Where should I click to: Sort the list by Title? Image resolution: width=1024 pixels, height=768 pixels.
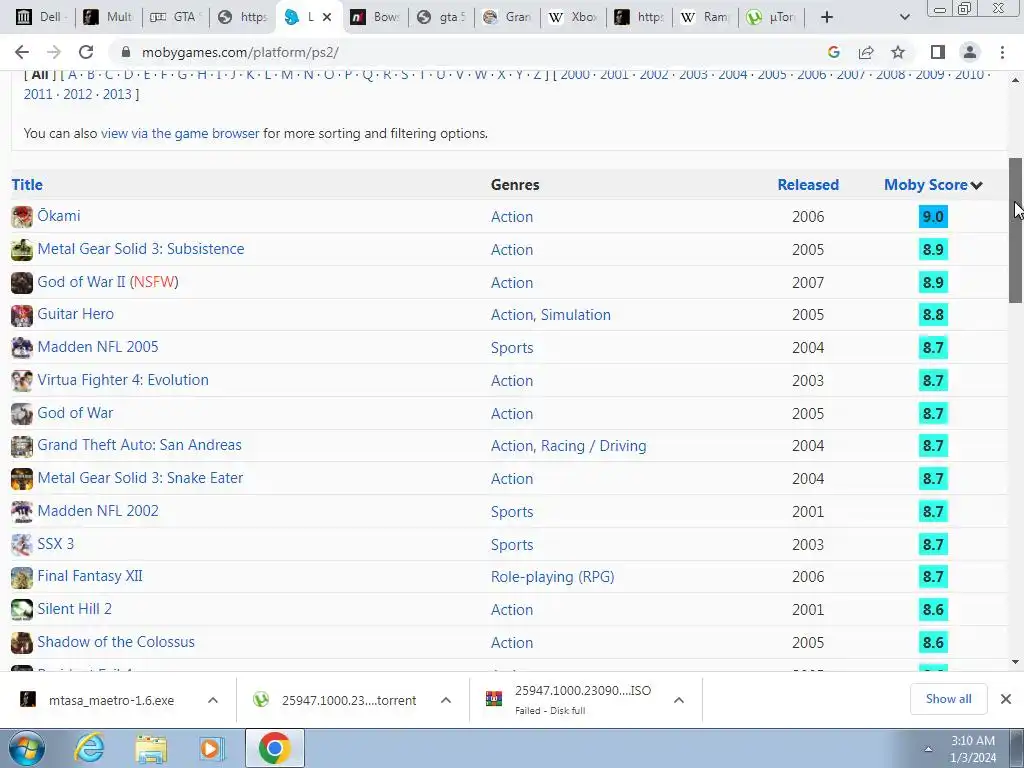[x=27, y=185]
